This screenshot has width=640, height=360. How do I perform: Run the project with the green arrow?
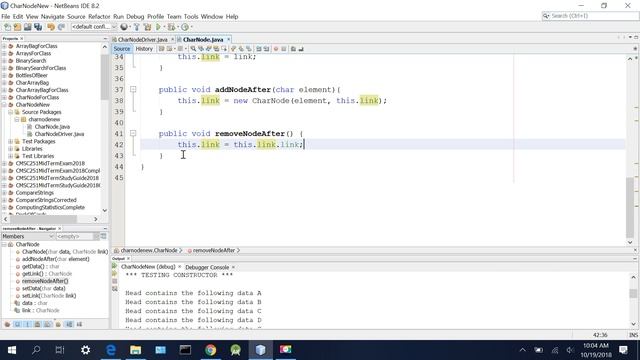(158, 27)
